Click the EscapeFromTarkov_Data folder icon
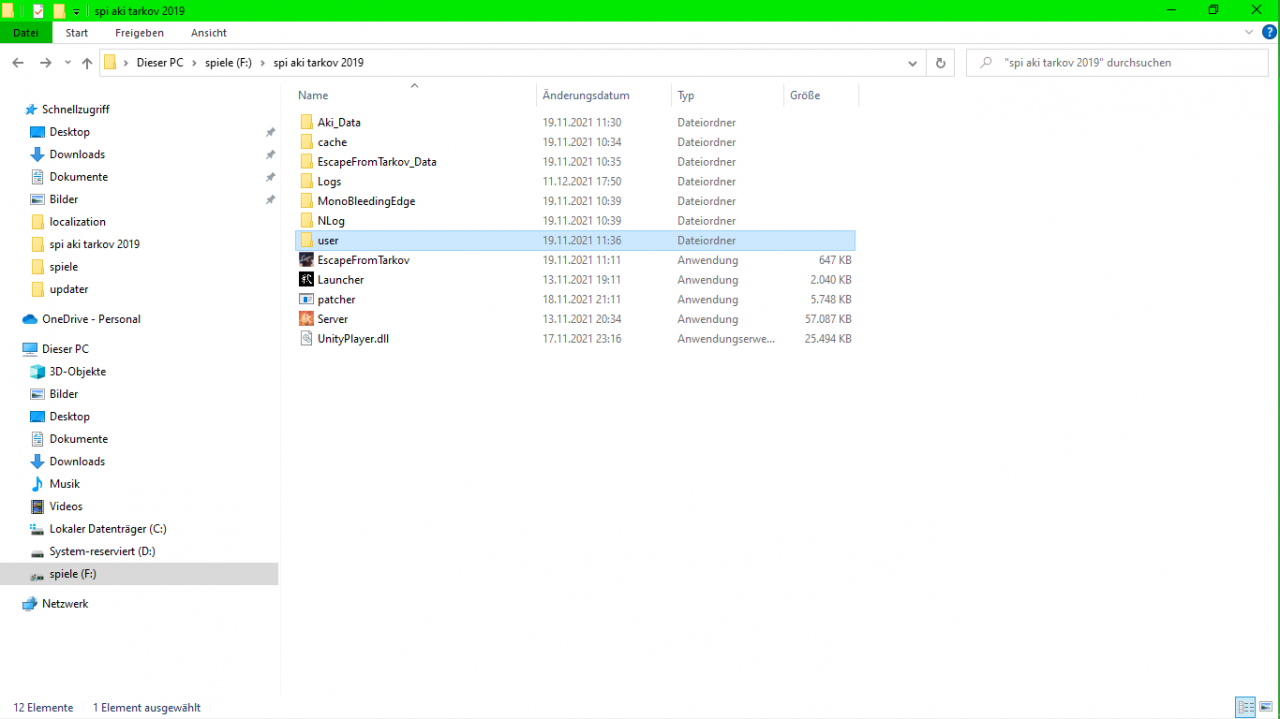 pyautogui.click(x=307, y=161)
